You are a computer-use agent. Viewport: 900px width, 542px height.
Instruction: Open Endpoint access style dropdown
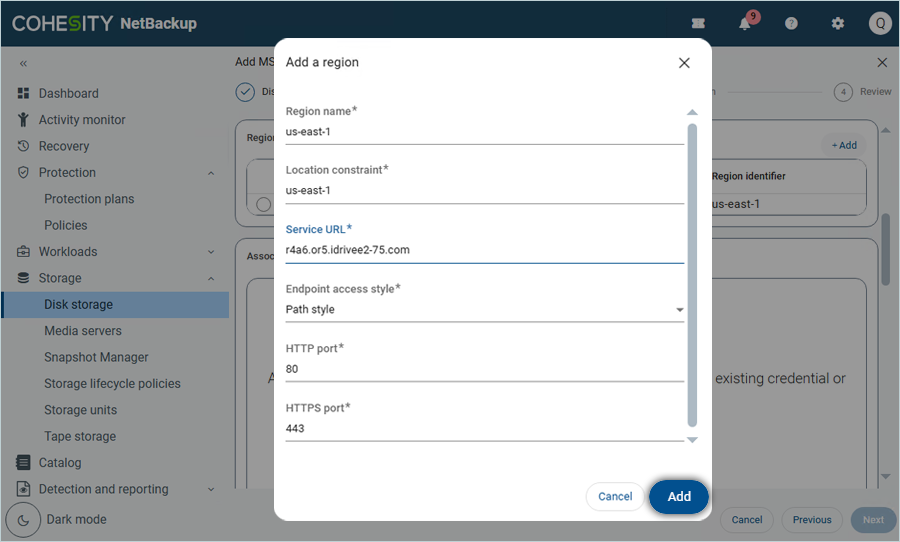point(484,310)
